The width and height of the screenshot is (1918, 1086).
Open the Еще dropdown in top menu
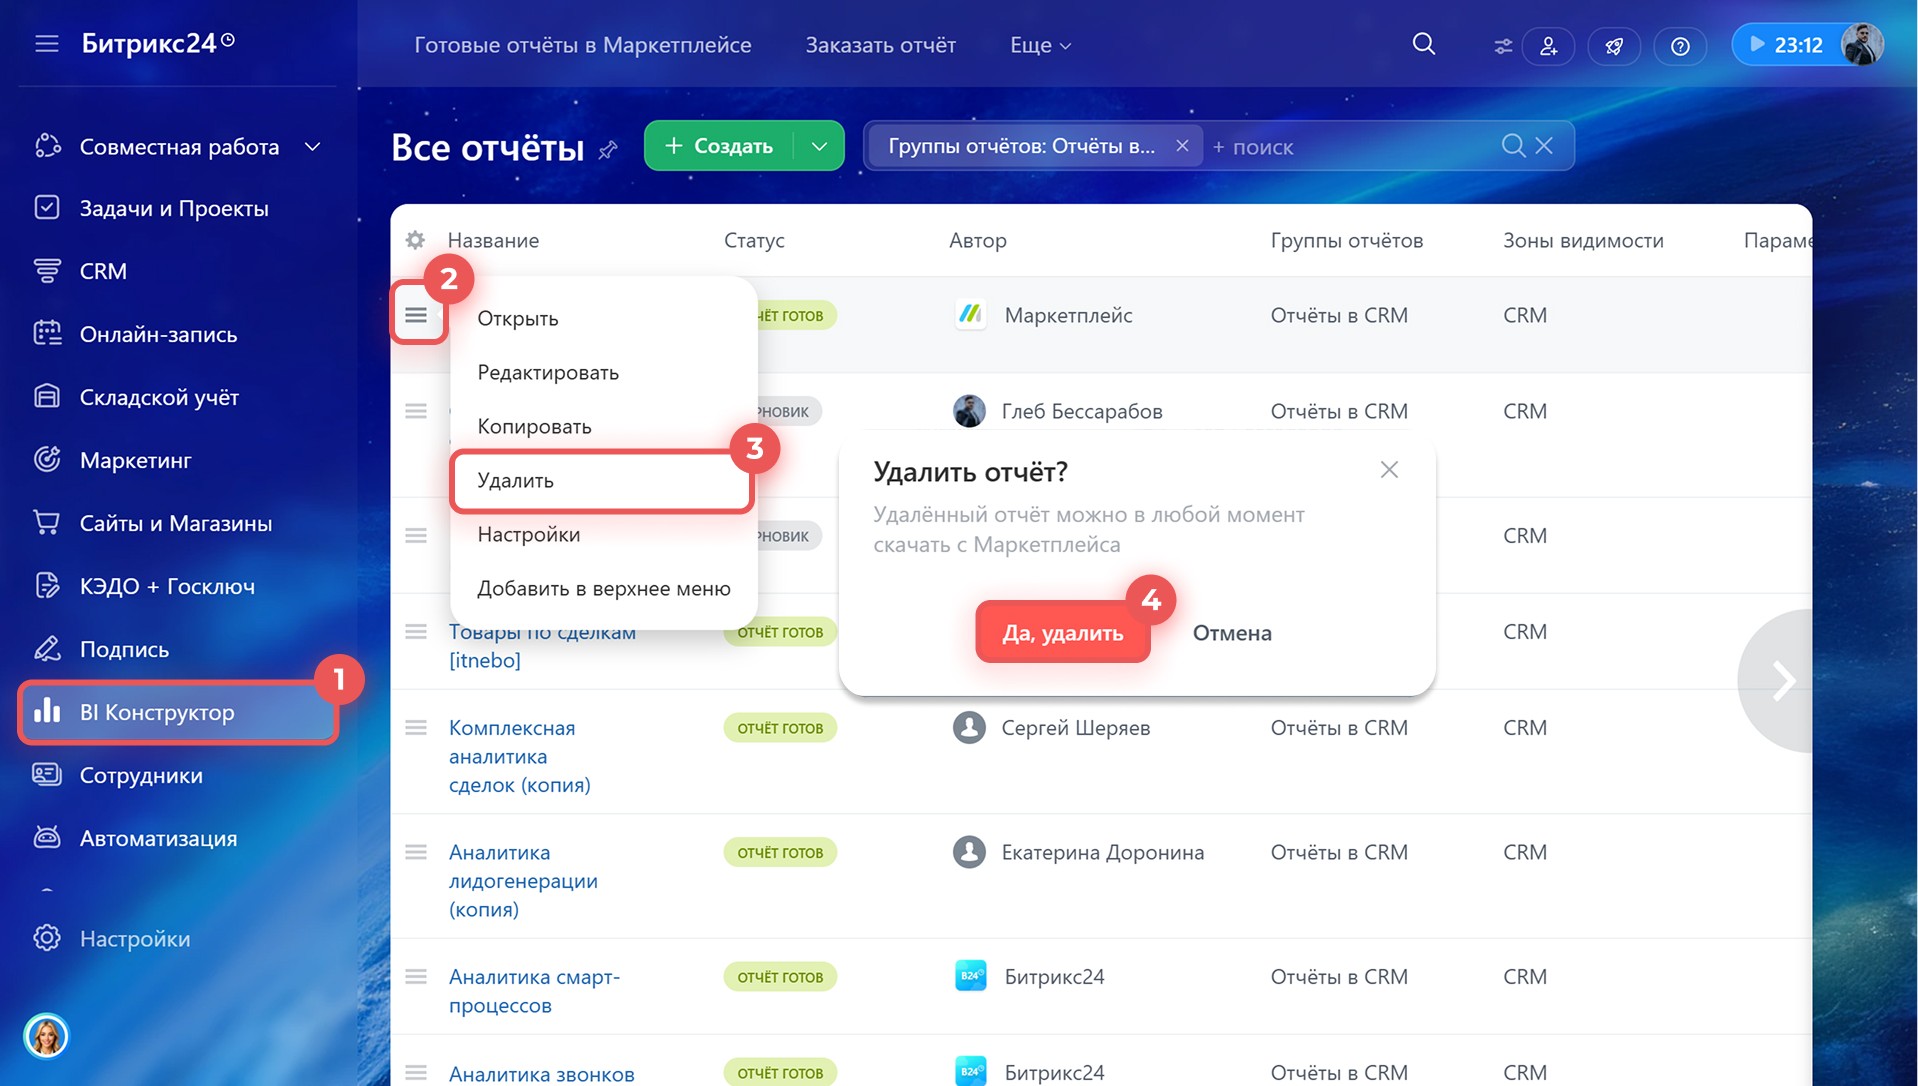coord(1040,45)
